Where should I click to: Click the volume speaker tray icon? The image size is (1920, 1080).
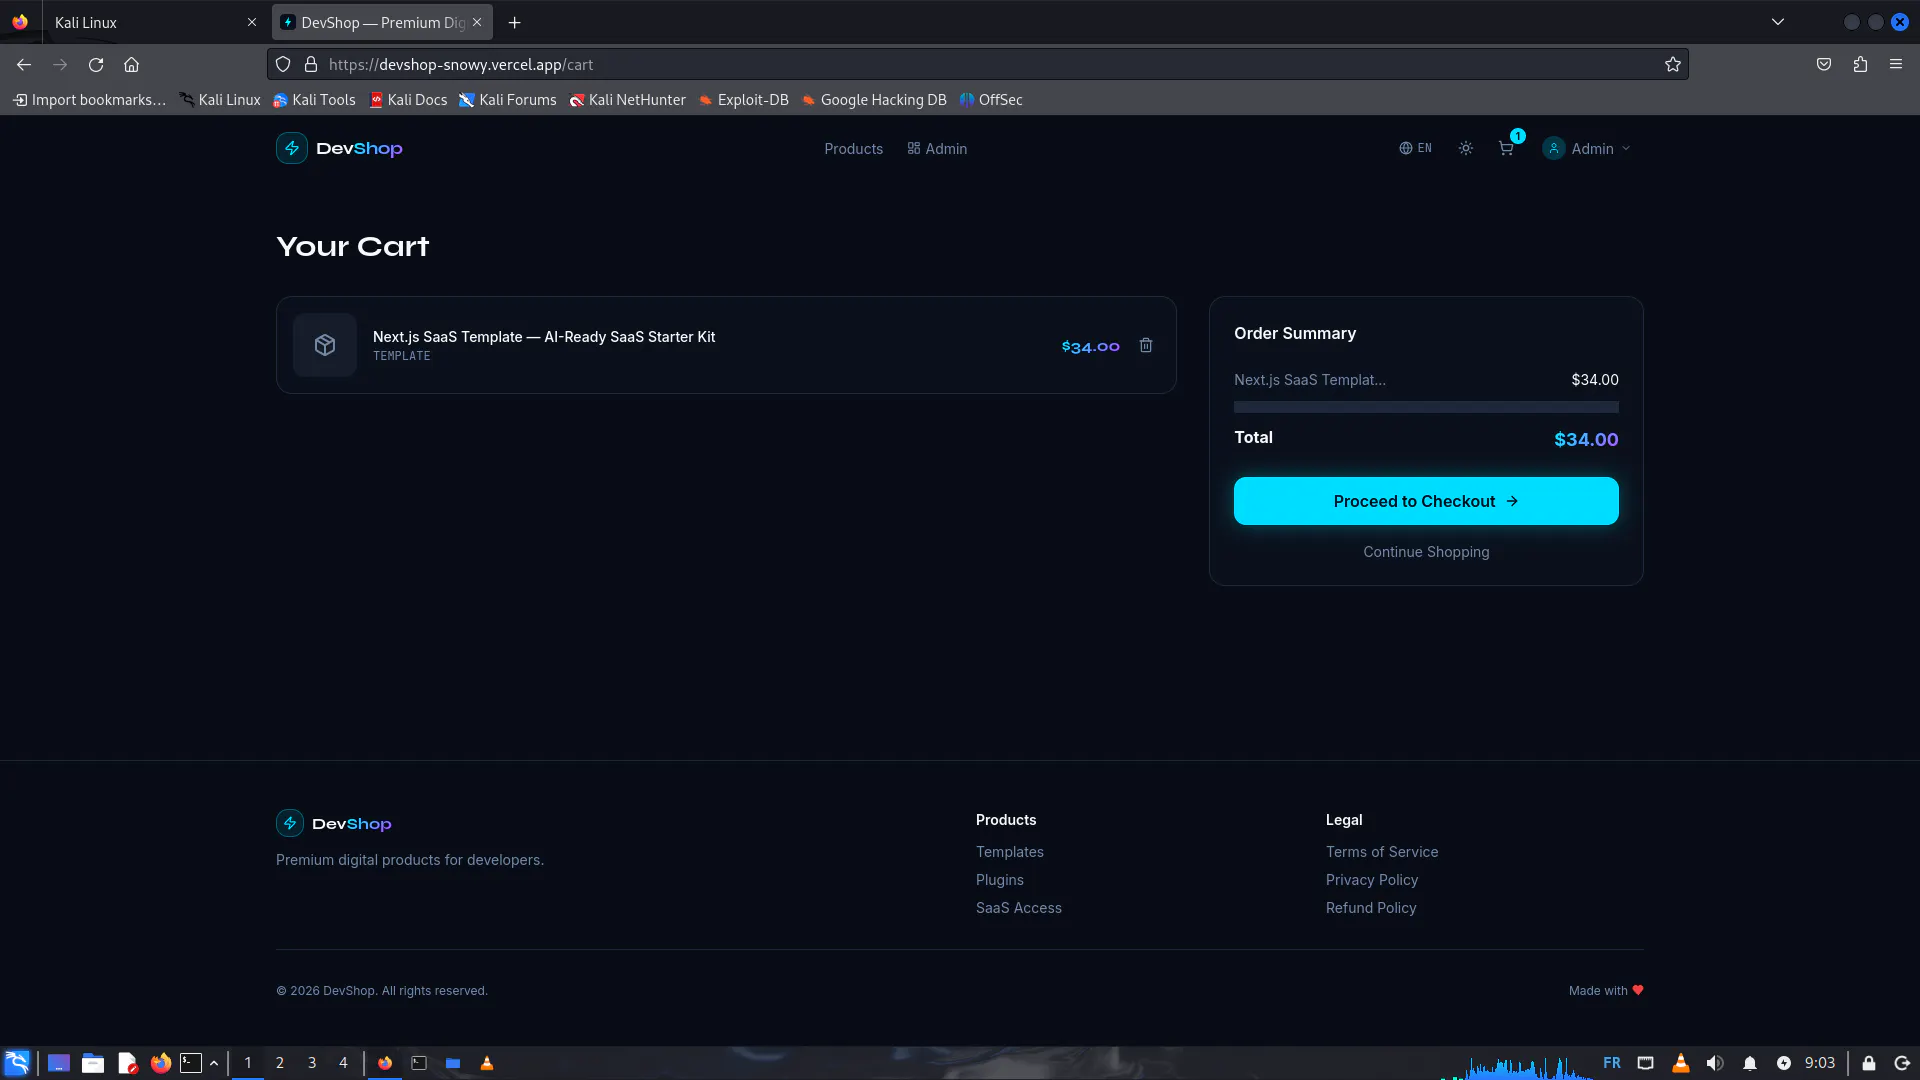tap(1715, 1063)
